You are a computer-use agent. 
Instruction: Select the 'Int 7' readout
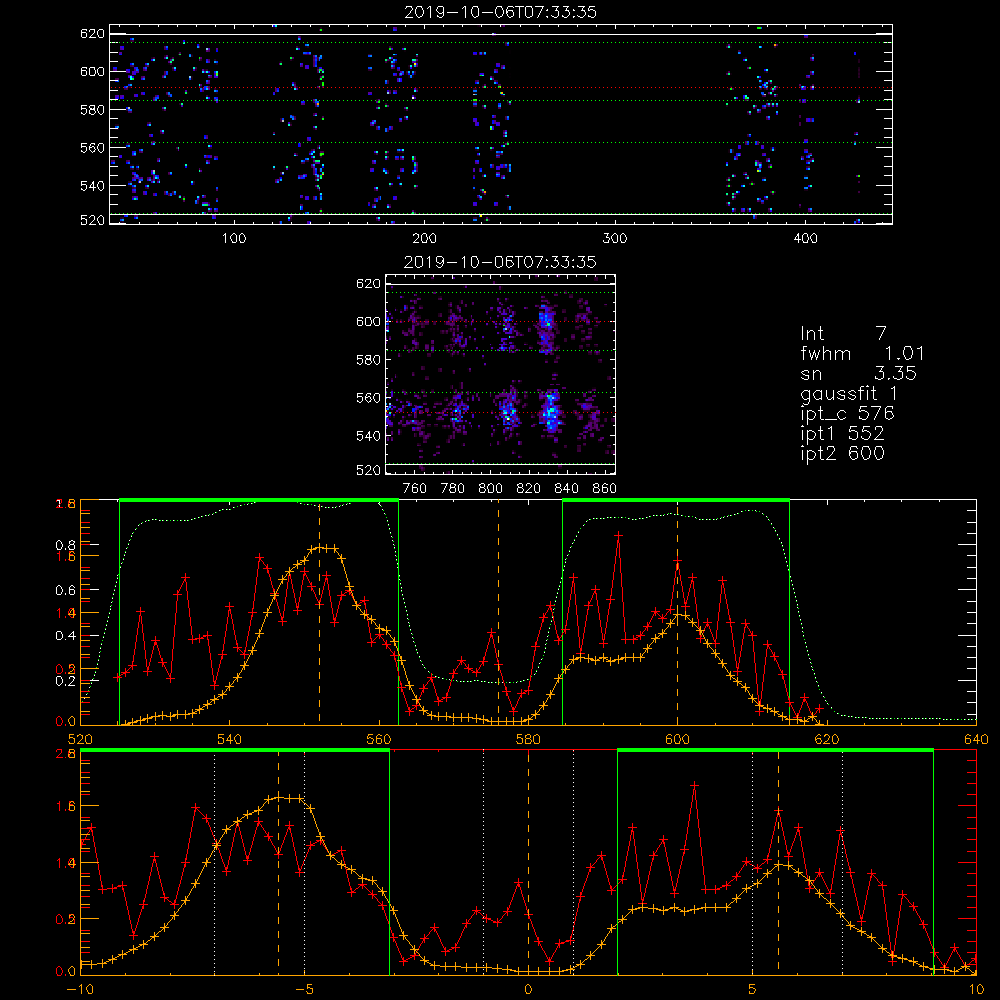point(844,334)
